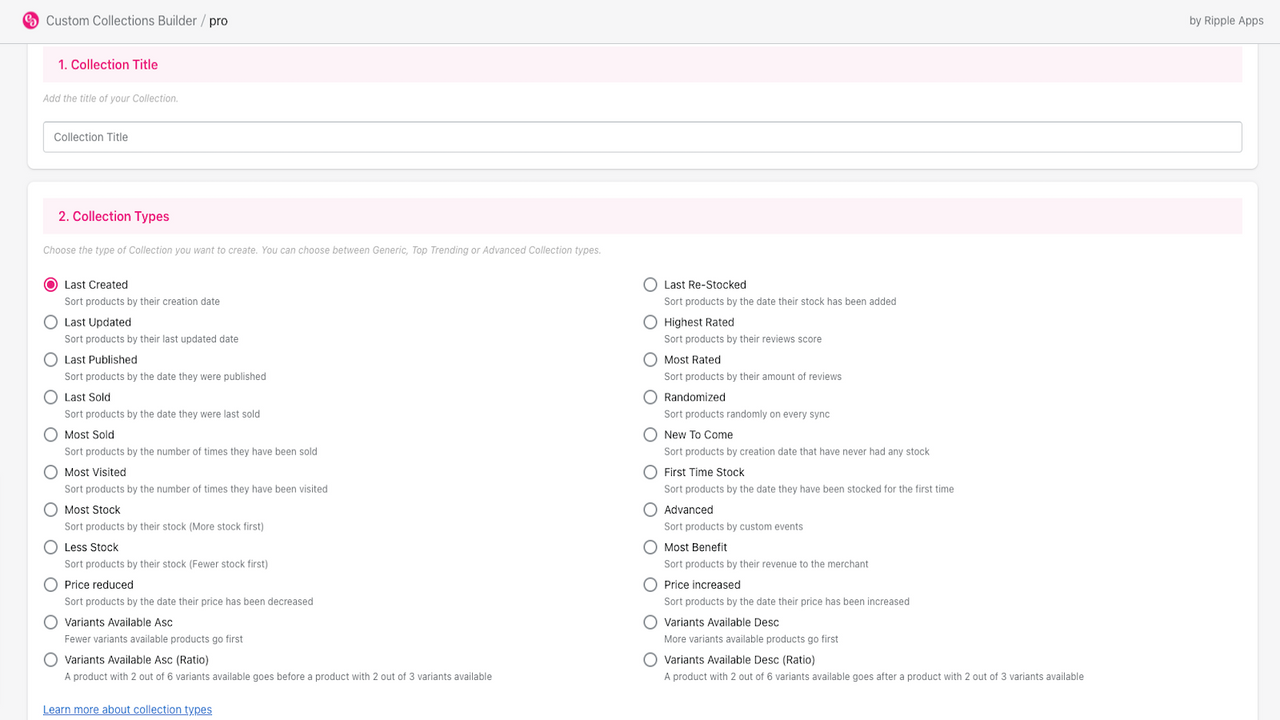Viewport: 1280px width, 720px height.
Task: Select Variants Available Asc option
Action: 51,622
